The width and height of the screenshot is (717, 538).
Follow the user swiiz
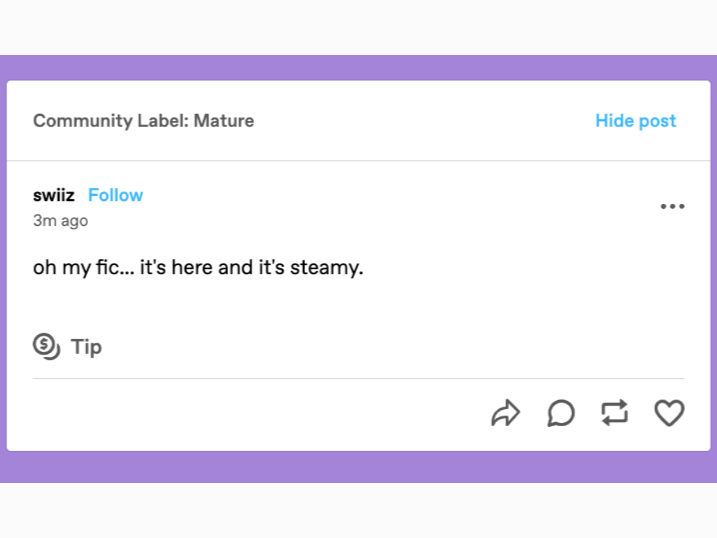[115, 195]
